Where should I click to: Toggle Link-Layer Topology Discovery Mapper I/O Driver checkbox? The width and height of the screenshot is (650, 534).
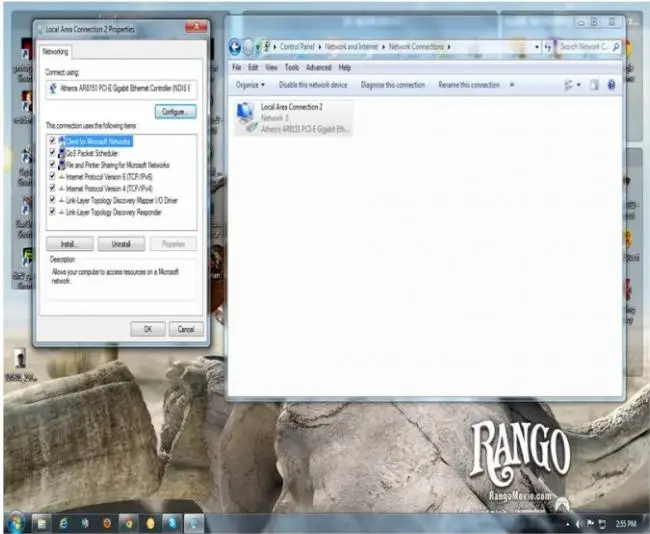52,199
